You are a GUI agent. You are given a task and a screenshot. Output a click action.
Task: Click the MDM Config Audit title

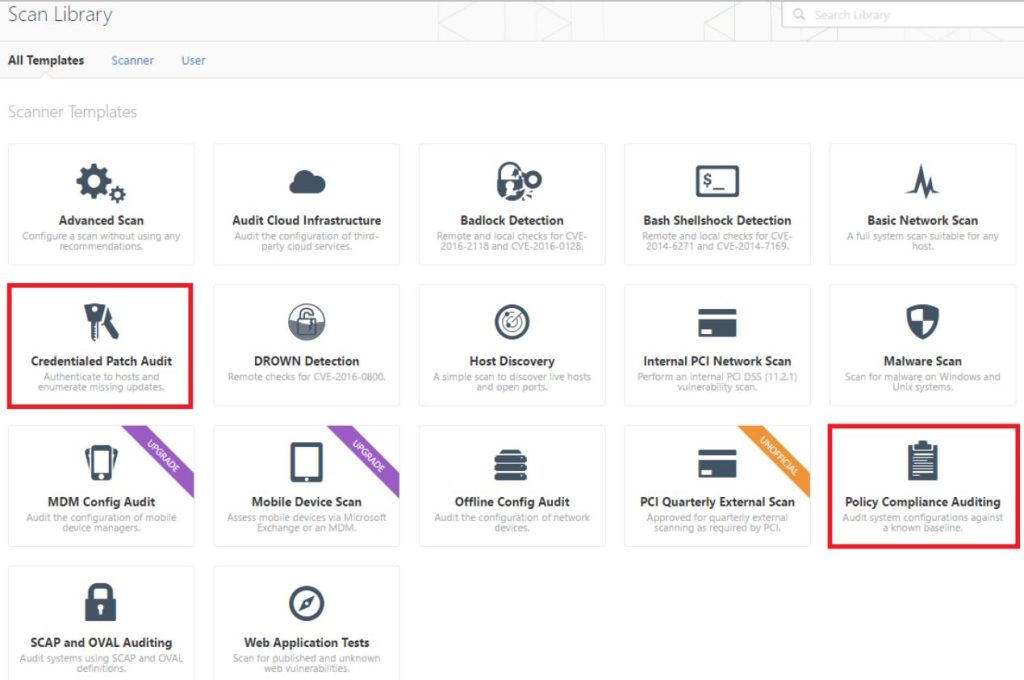pyautogui.click(x=101, y=502)
